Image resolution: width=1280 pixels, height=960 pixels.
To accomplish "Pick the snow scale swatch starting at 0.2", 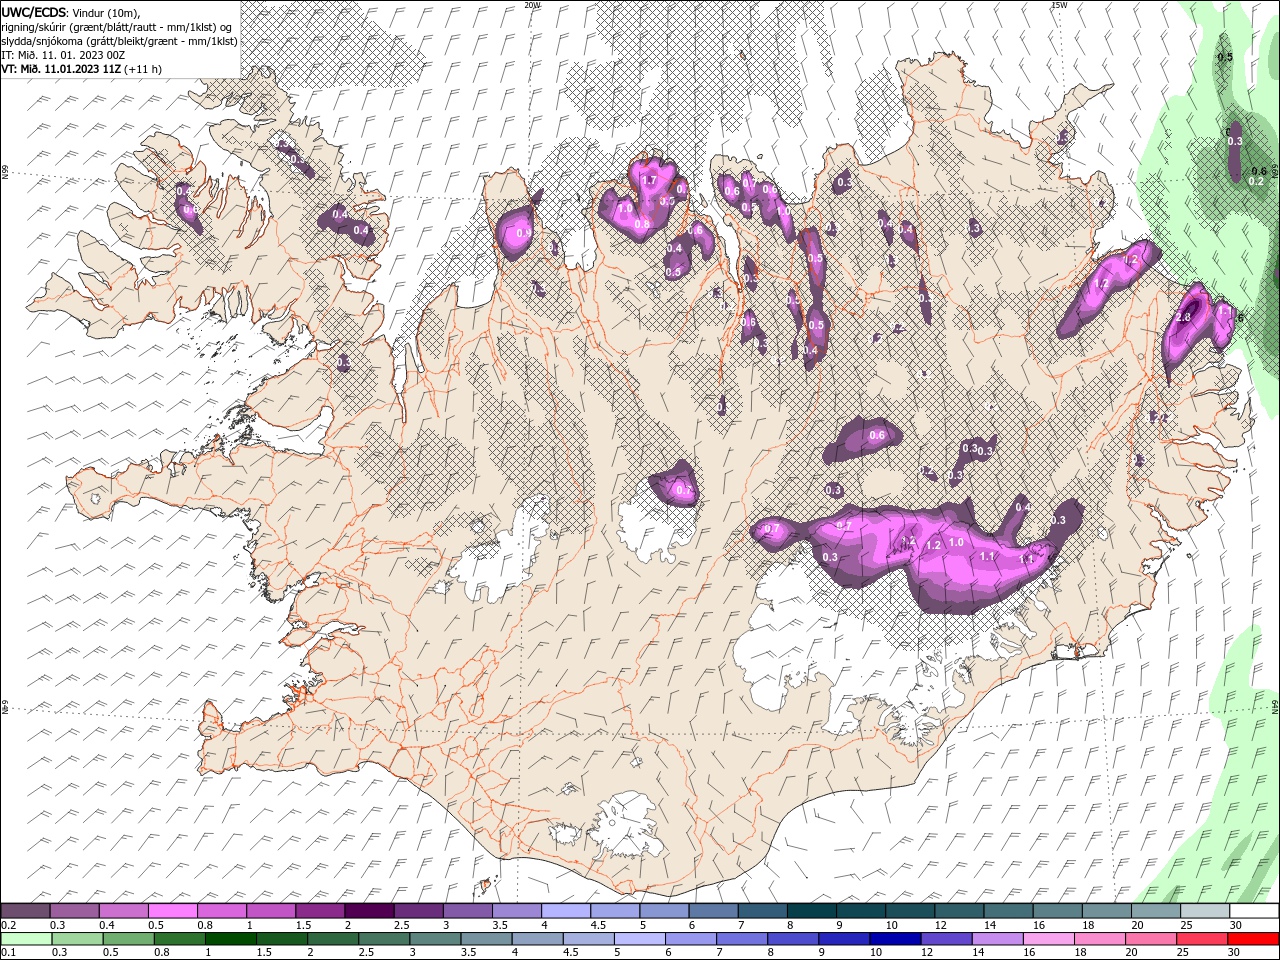I will click(x=25, y=911).
